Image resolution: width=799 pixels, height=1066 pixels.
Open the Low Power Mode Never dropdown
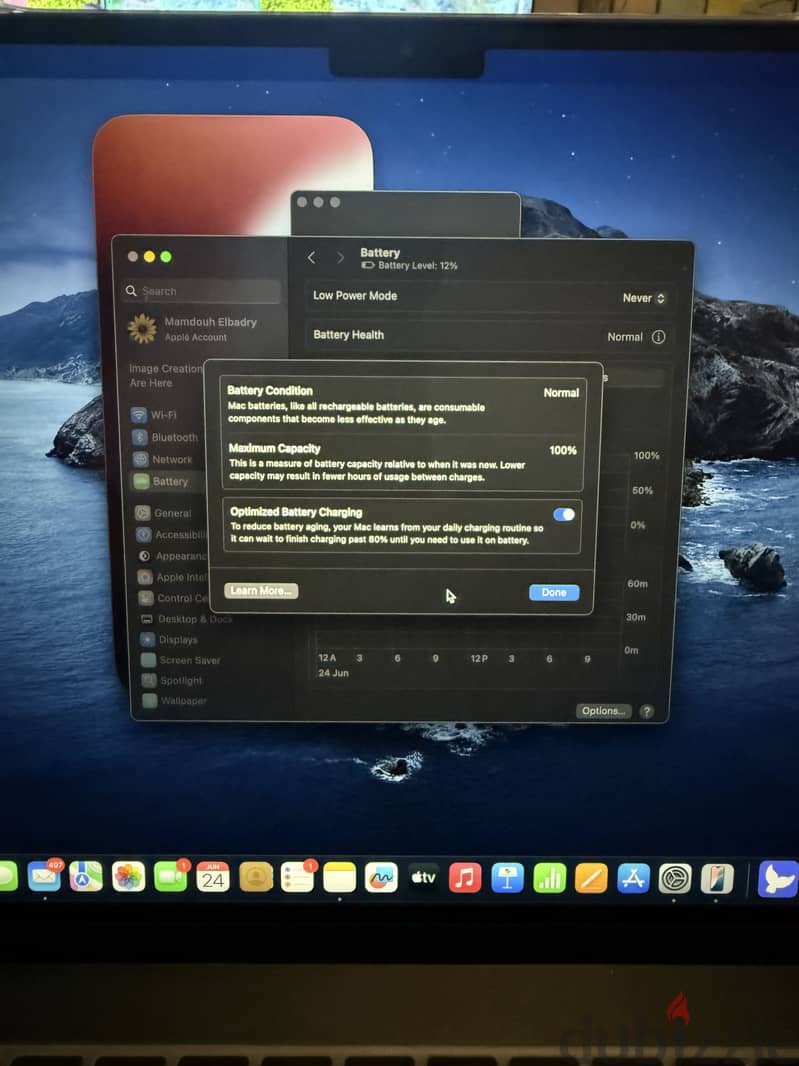(643, 298)
